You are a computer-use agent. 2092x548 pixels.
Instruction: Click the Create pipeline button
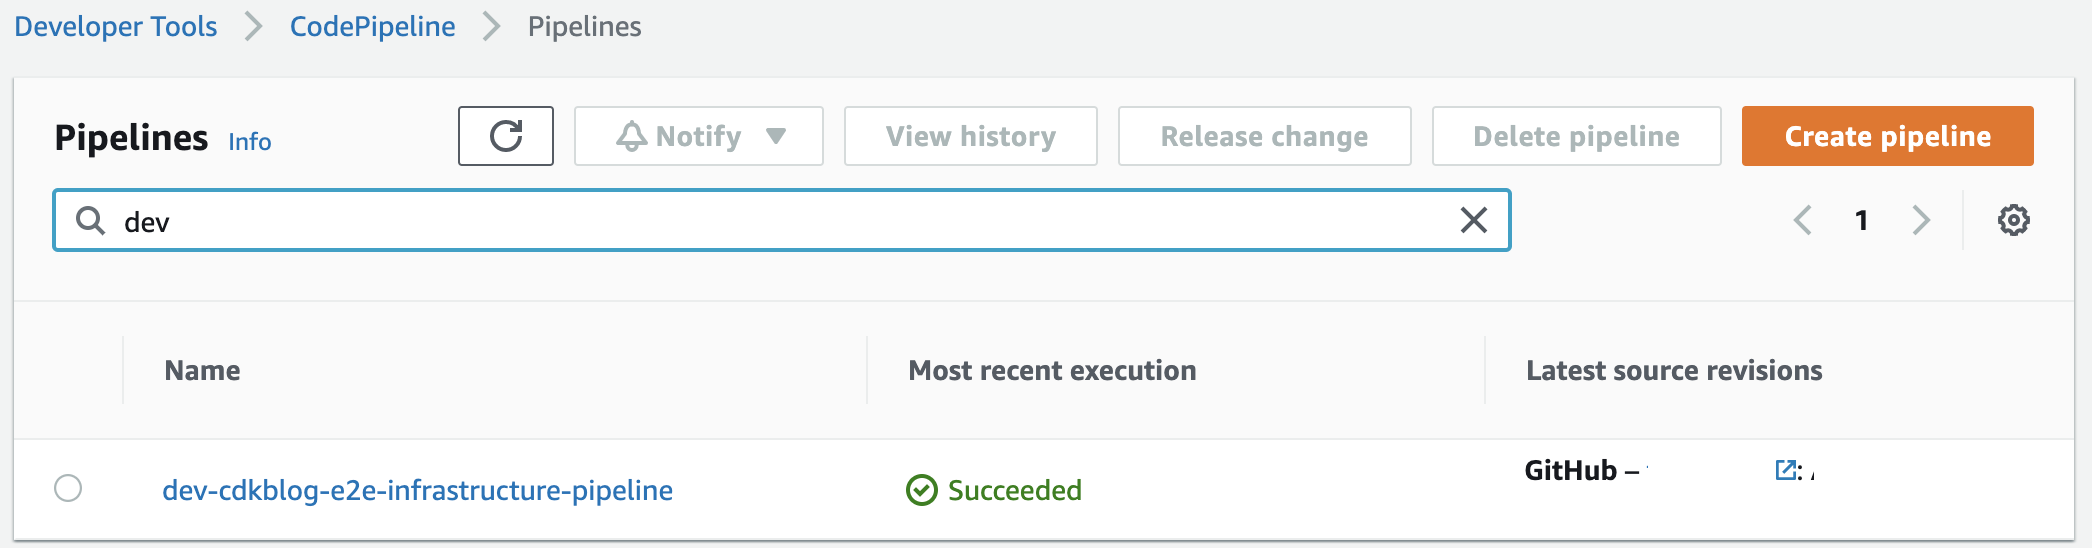pos(1888,136)
